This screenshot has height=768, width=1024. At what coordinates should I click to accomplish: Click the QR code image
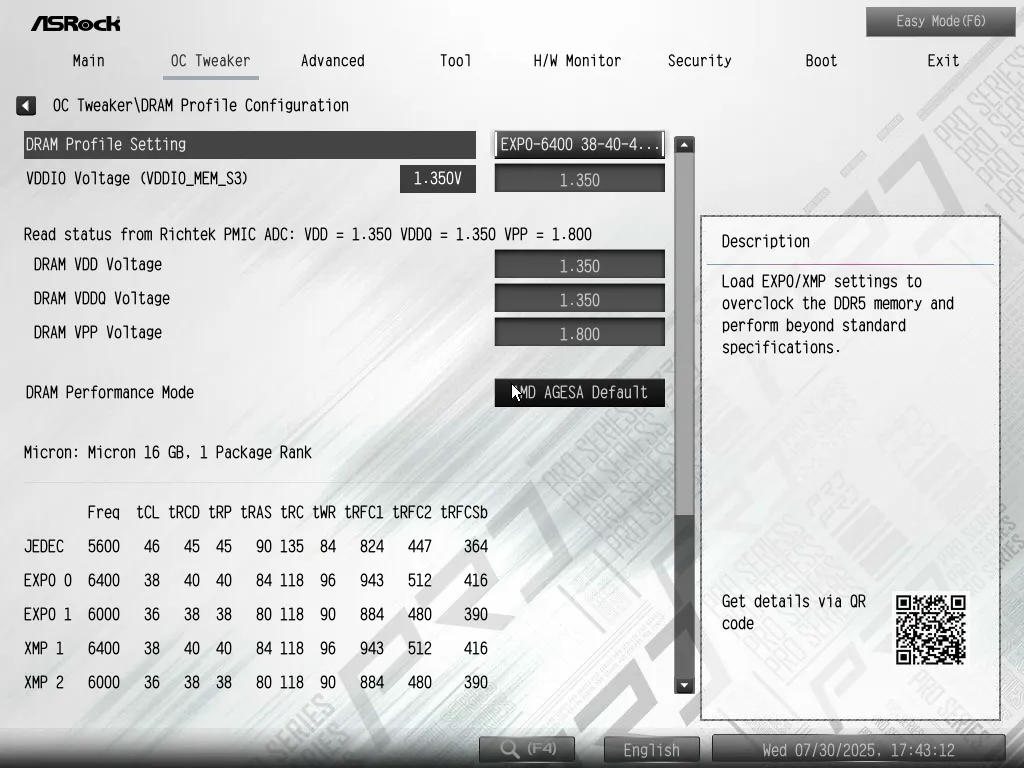[931, 629]
